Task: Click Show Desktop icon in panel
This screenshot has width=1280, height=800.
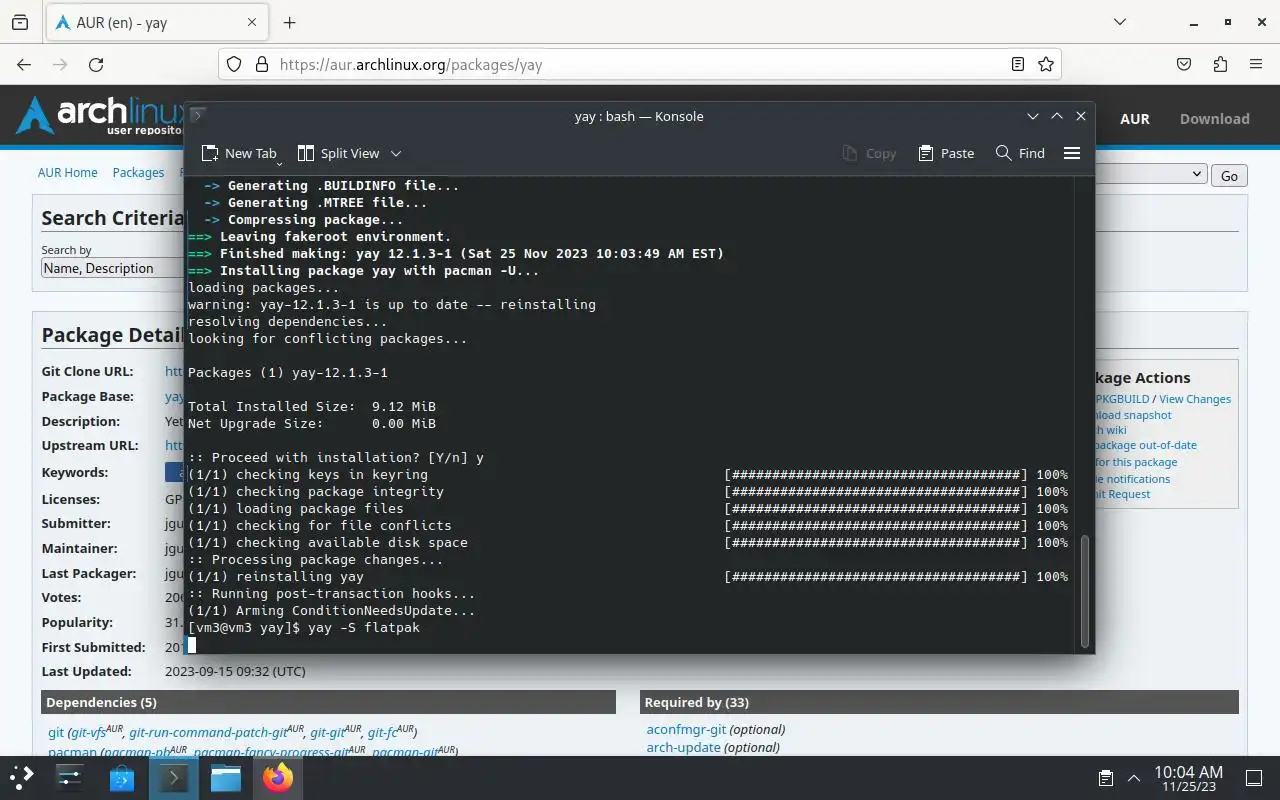Action: tap(1254, 778)
